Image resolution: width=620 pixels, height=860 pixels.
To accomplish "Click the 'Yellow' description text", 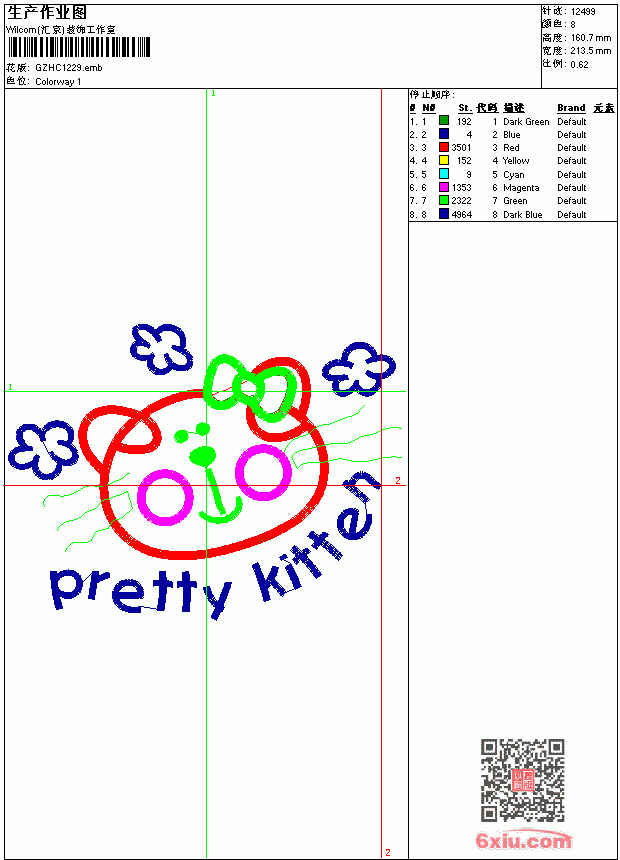I will point(516,161).
